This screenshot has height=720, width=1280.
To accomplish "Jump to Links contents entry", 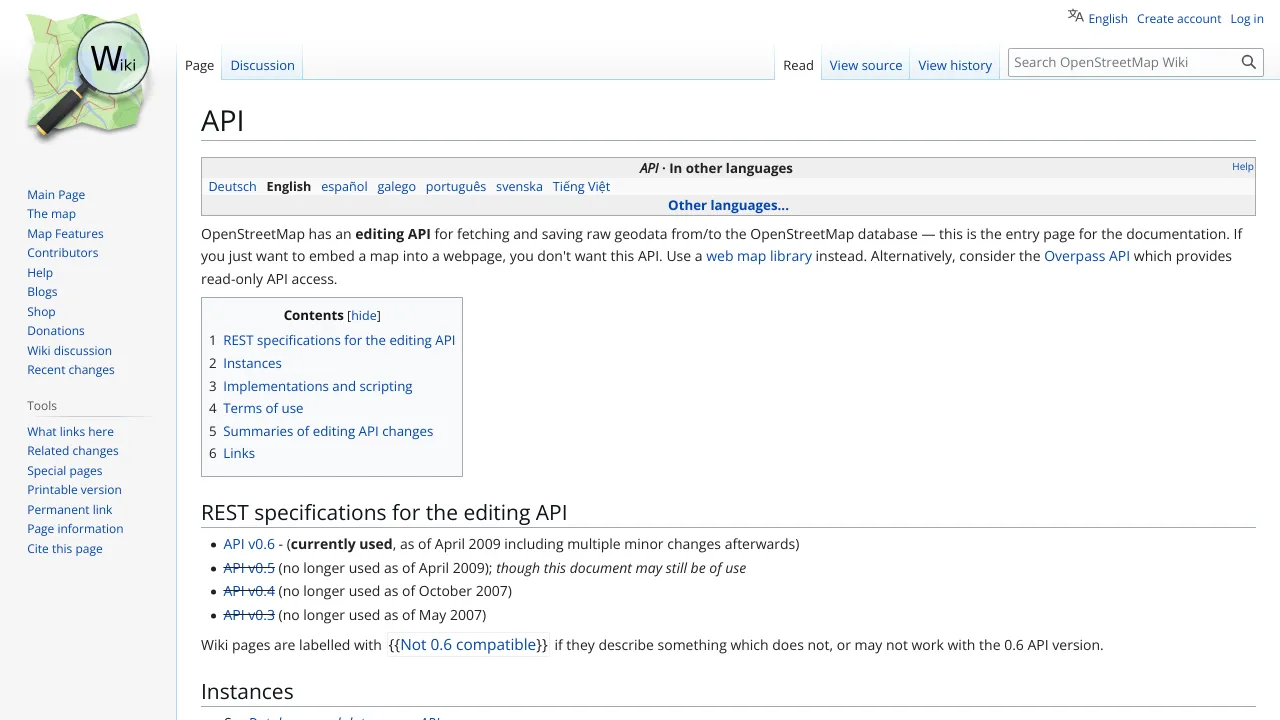I will click(x=239, y=453).
